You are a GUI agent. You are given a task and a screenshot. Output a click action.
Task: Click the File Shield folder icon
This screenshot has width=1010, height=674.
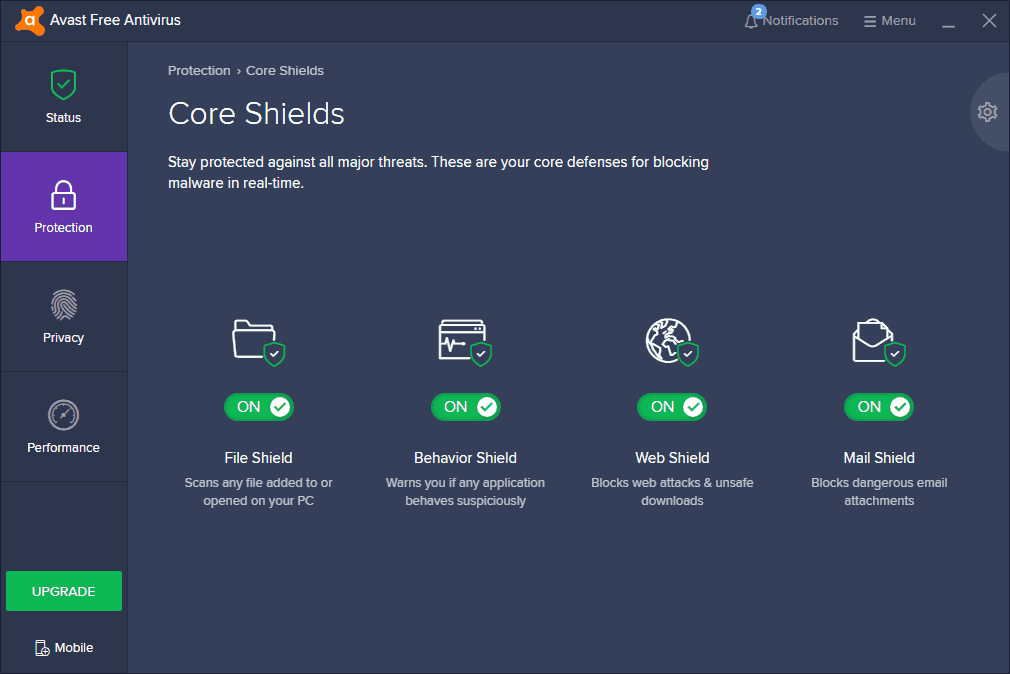(258, 340)
